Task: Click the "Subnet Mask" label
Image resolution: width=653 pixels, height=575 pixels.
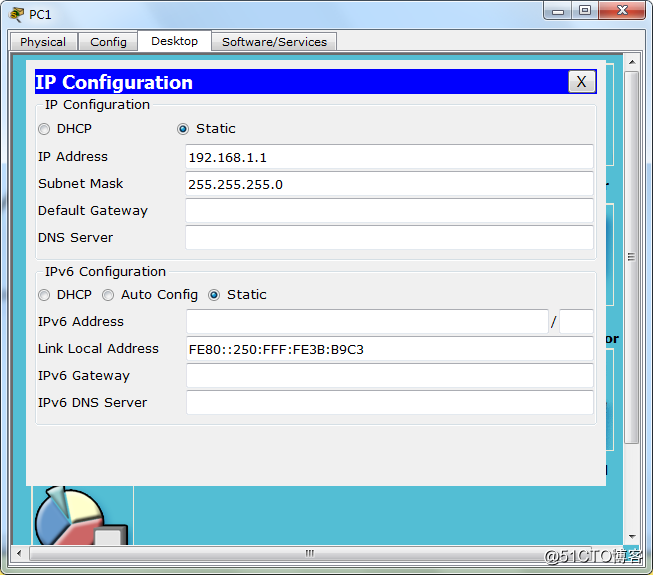Action: tap(80, 184)
